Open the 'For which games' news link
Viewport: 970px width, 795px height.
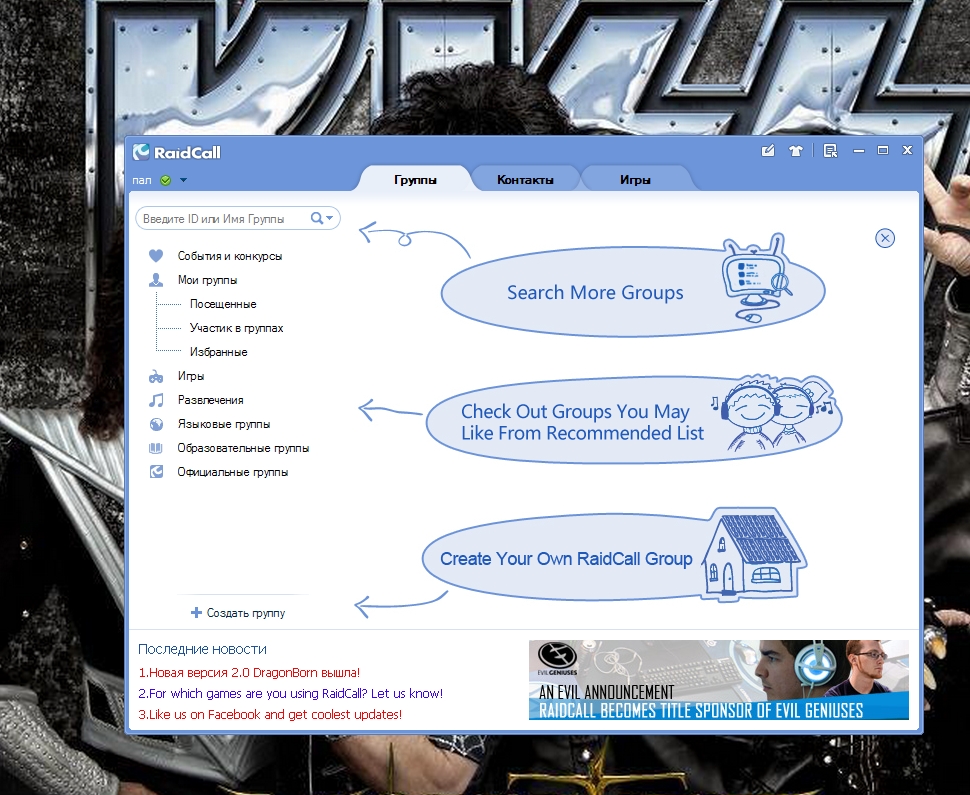click(x=290, y=694)
